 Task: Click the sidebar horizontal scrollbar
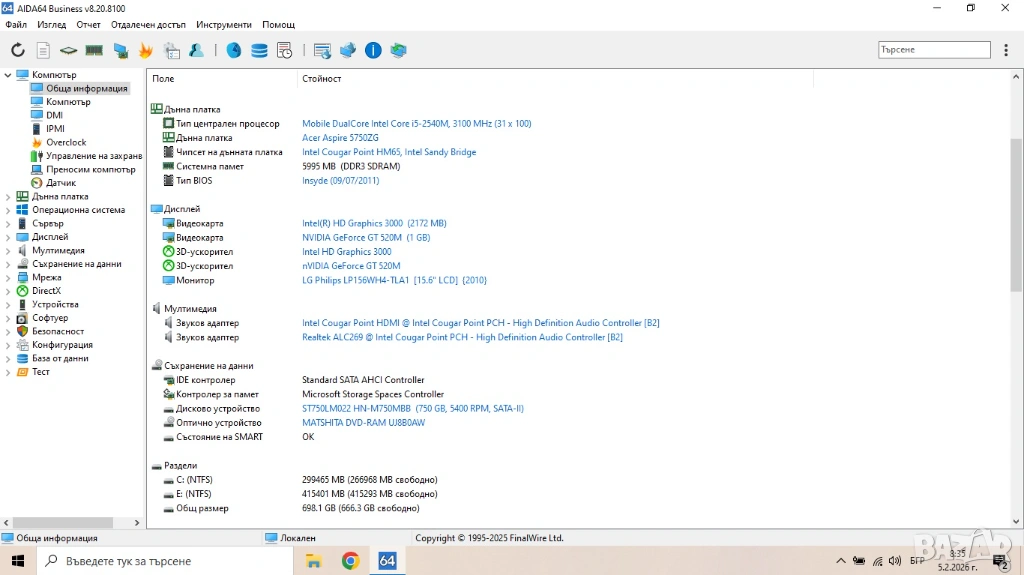pos(62,522)
